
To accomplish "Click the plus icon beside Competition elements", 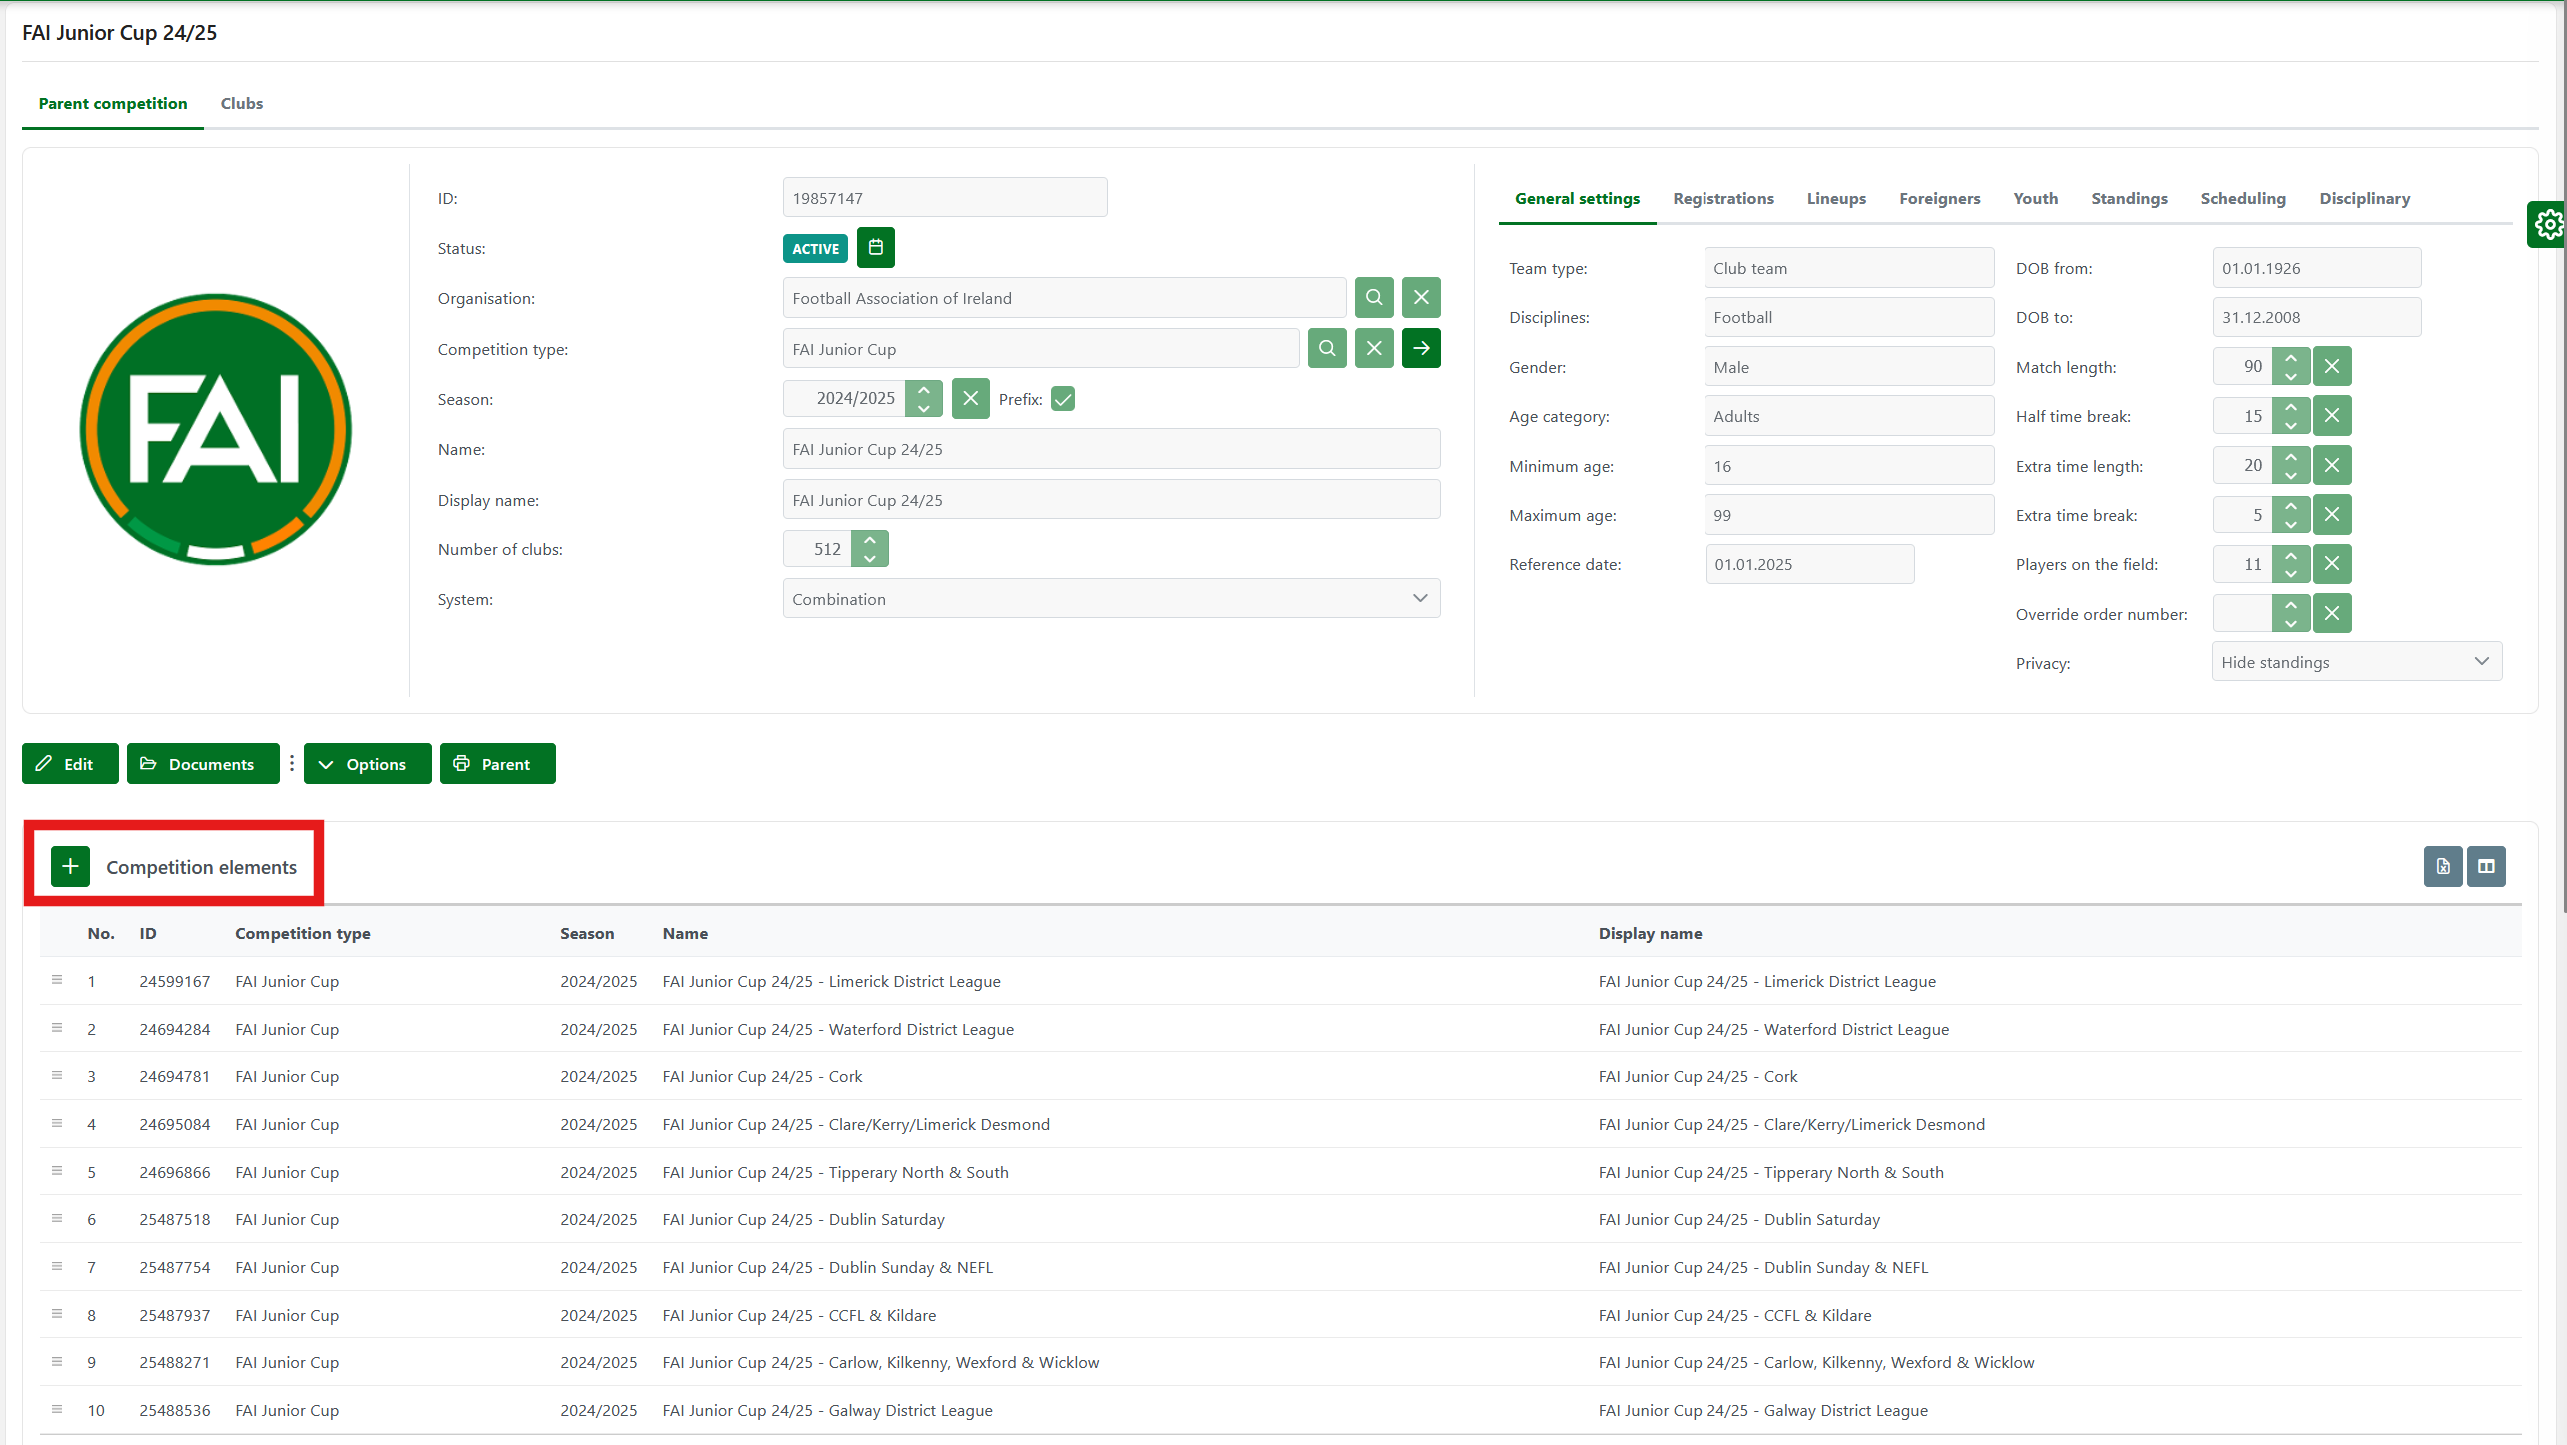I will coord(70,866).
